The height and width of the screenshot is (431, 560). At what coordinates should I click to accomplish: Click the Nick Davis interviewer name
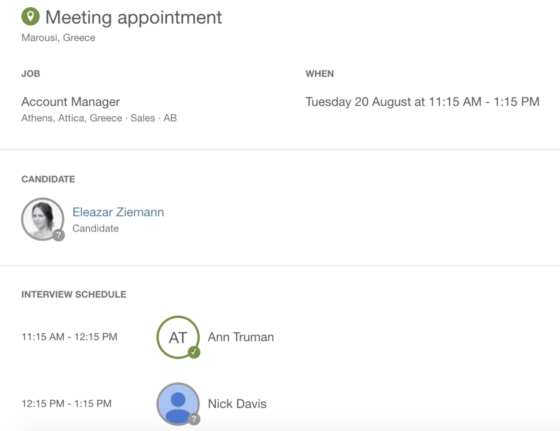coord(237,404)
